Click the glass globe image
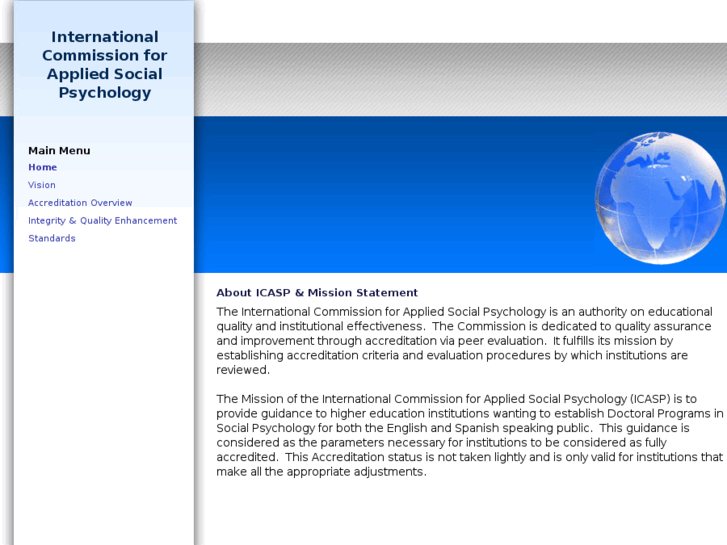Image resolution: width=727 pixels, height=545 pixels. [x=660, y=199]
